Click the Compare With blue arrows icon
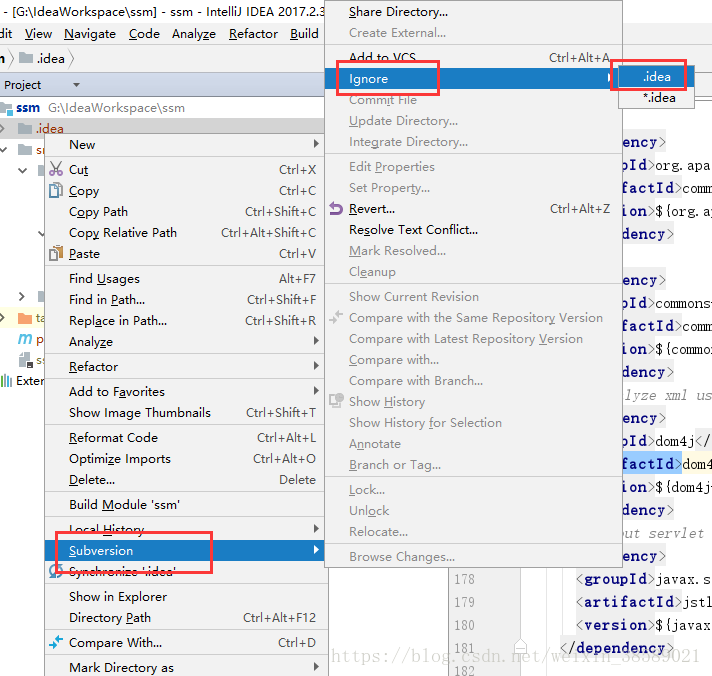This screenshot has width=712, height=676. point(56,642)
